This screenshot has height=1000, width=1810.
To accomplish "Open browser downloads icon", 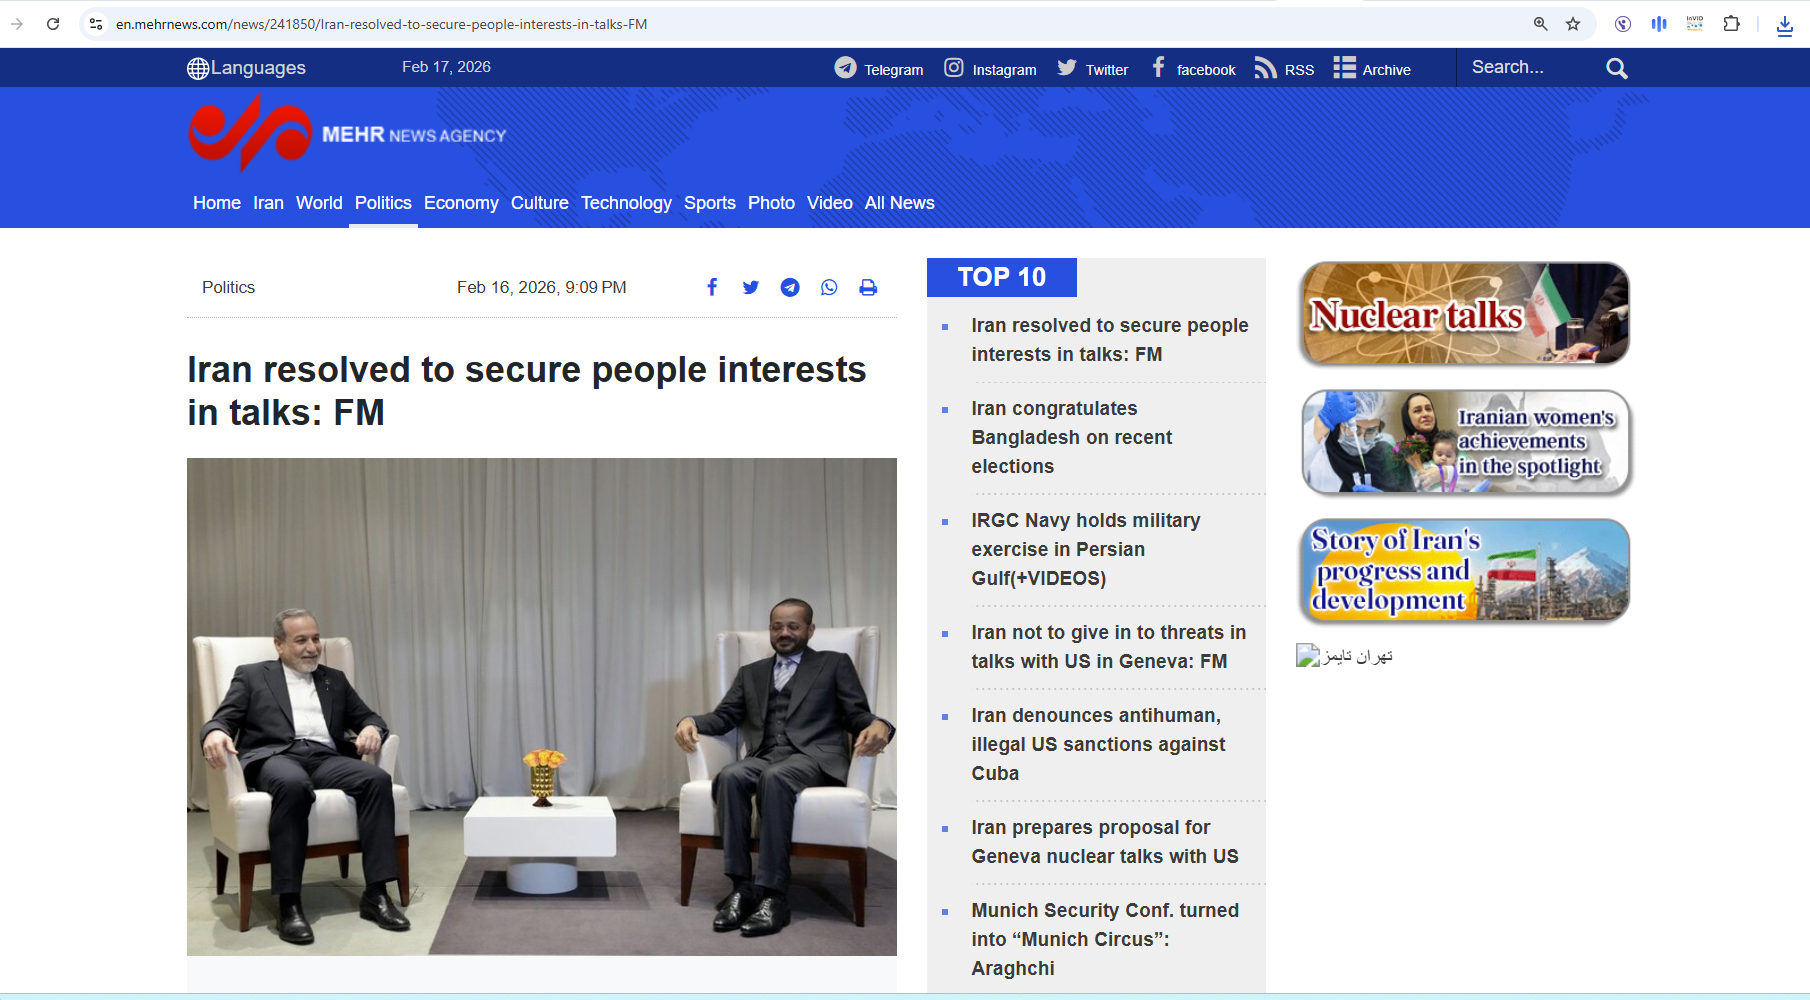I will pyautogui.click(x=1784, y=25).
